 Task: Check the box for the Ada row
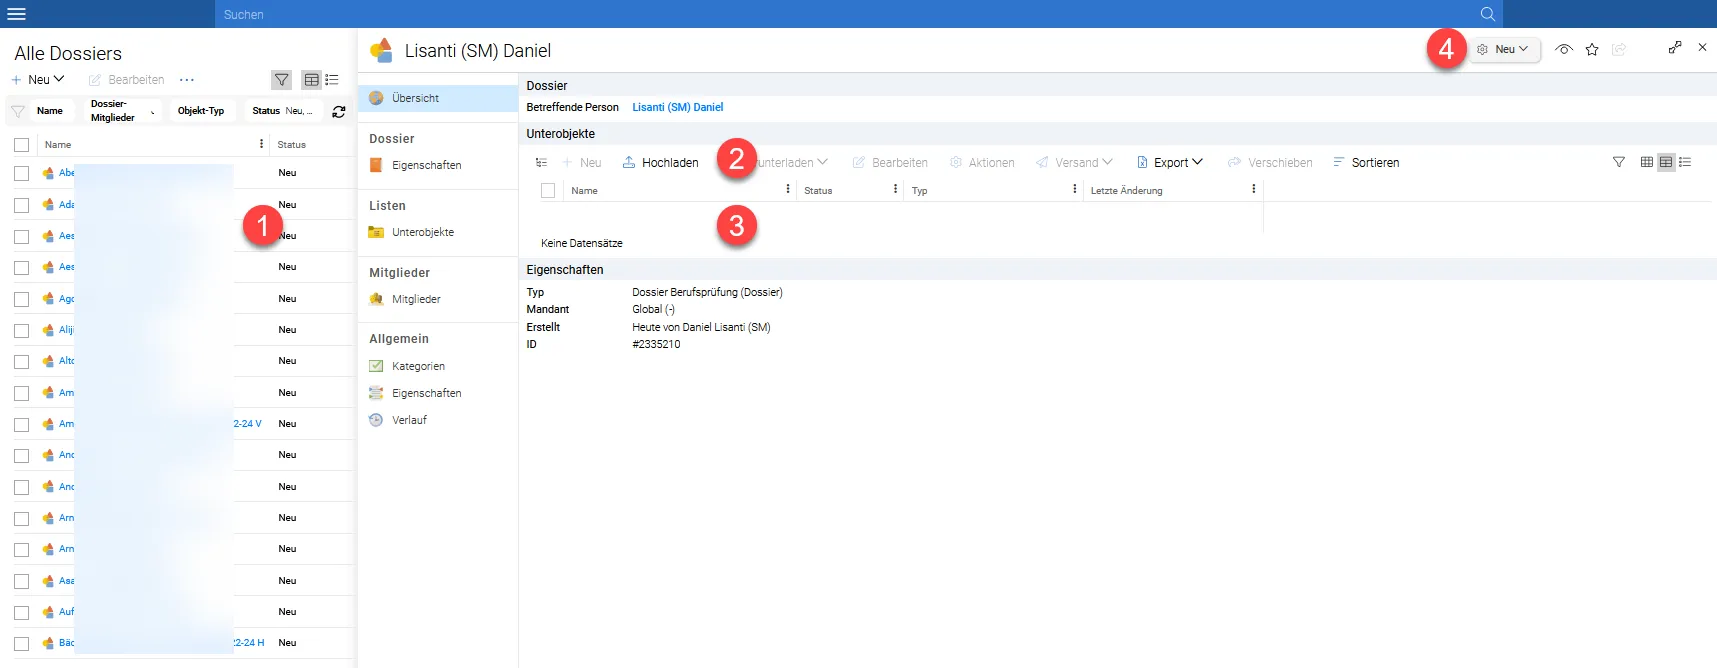click(22, 205)
